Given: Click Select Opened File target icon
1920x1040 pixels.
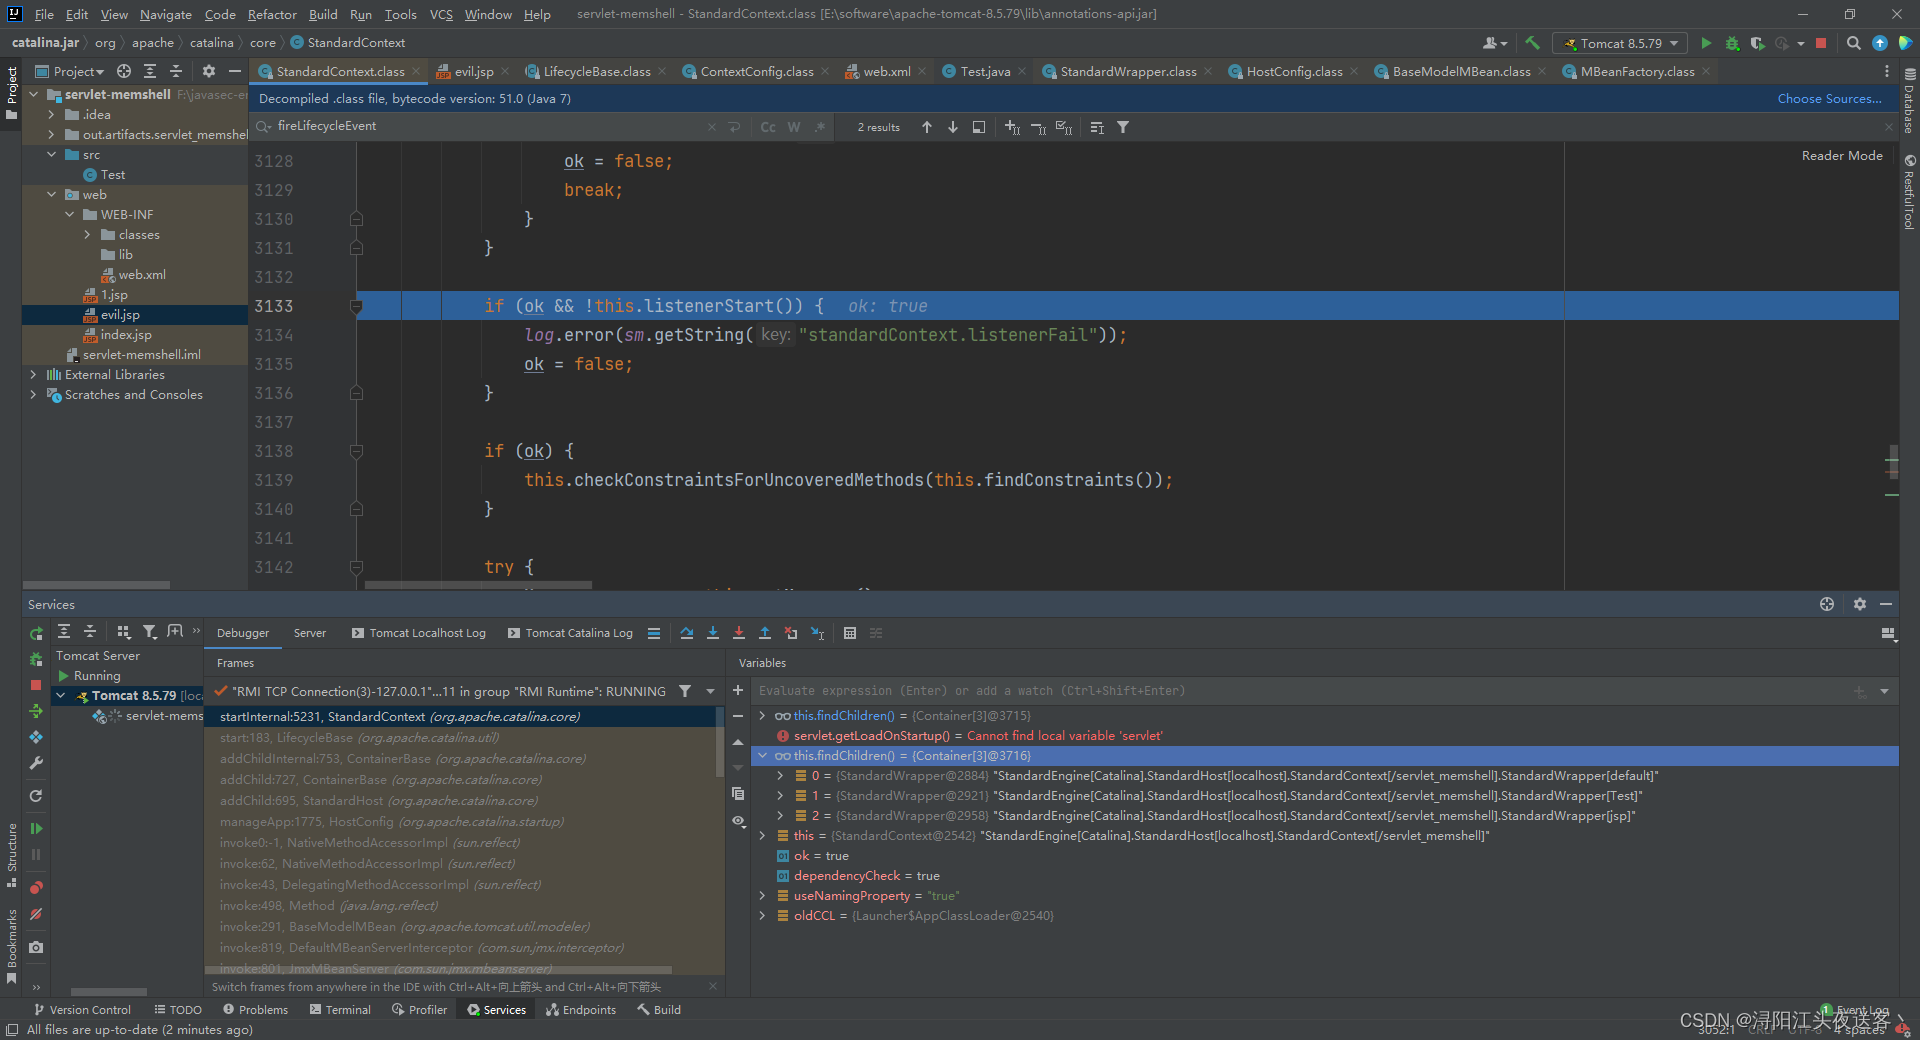Looking at the screenshot, I should coord(124,71).
